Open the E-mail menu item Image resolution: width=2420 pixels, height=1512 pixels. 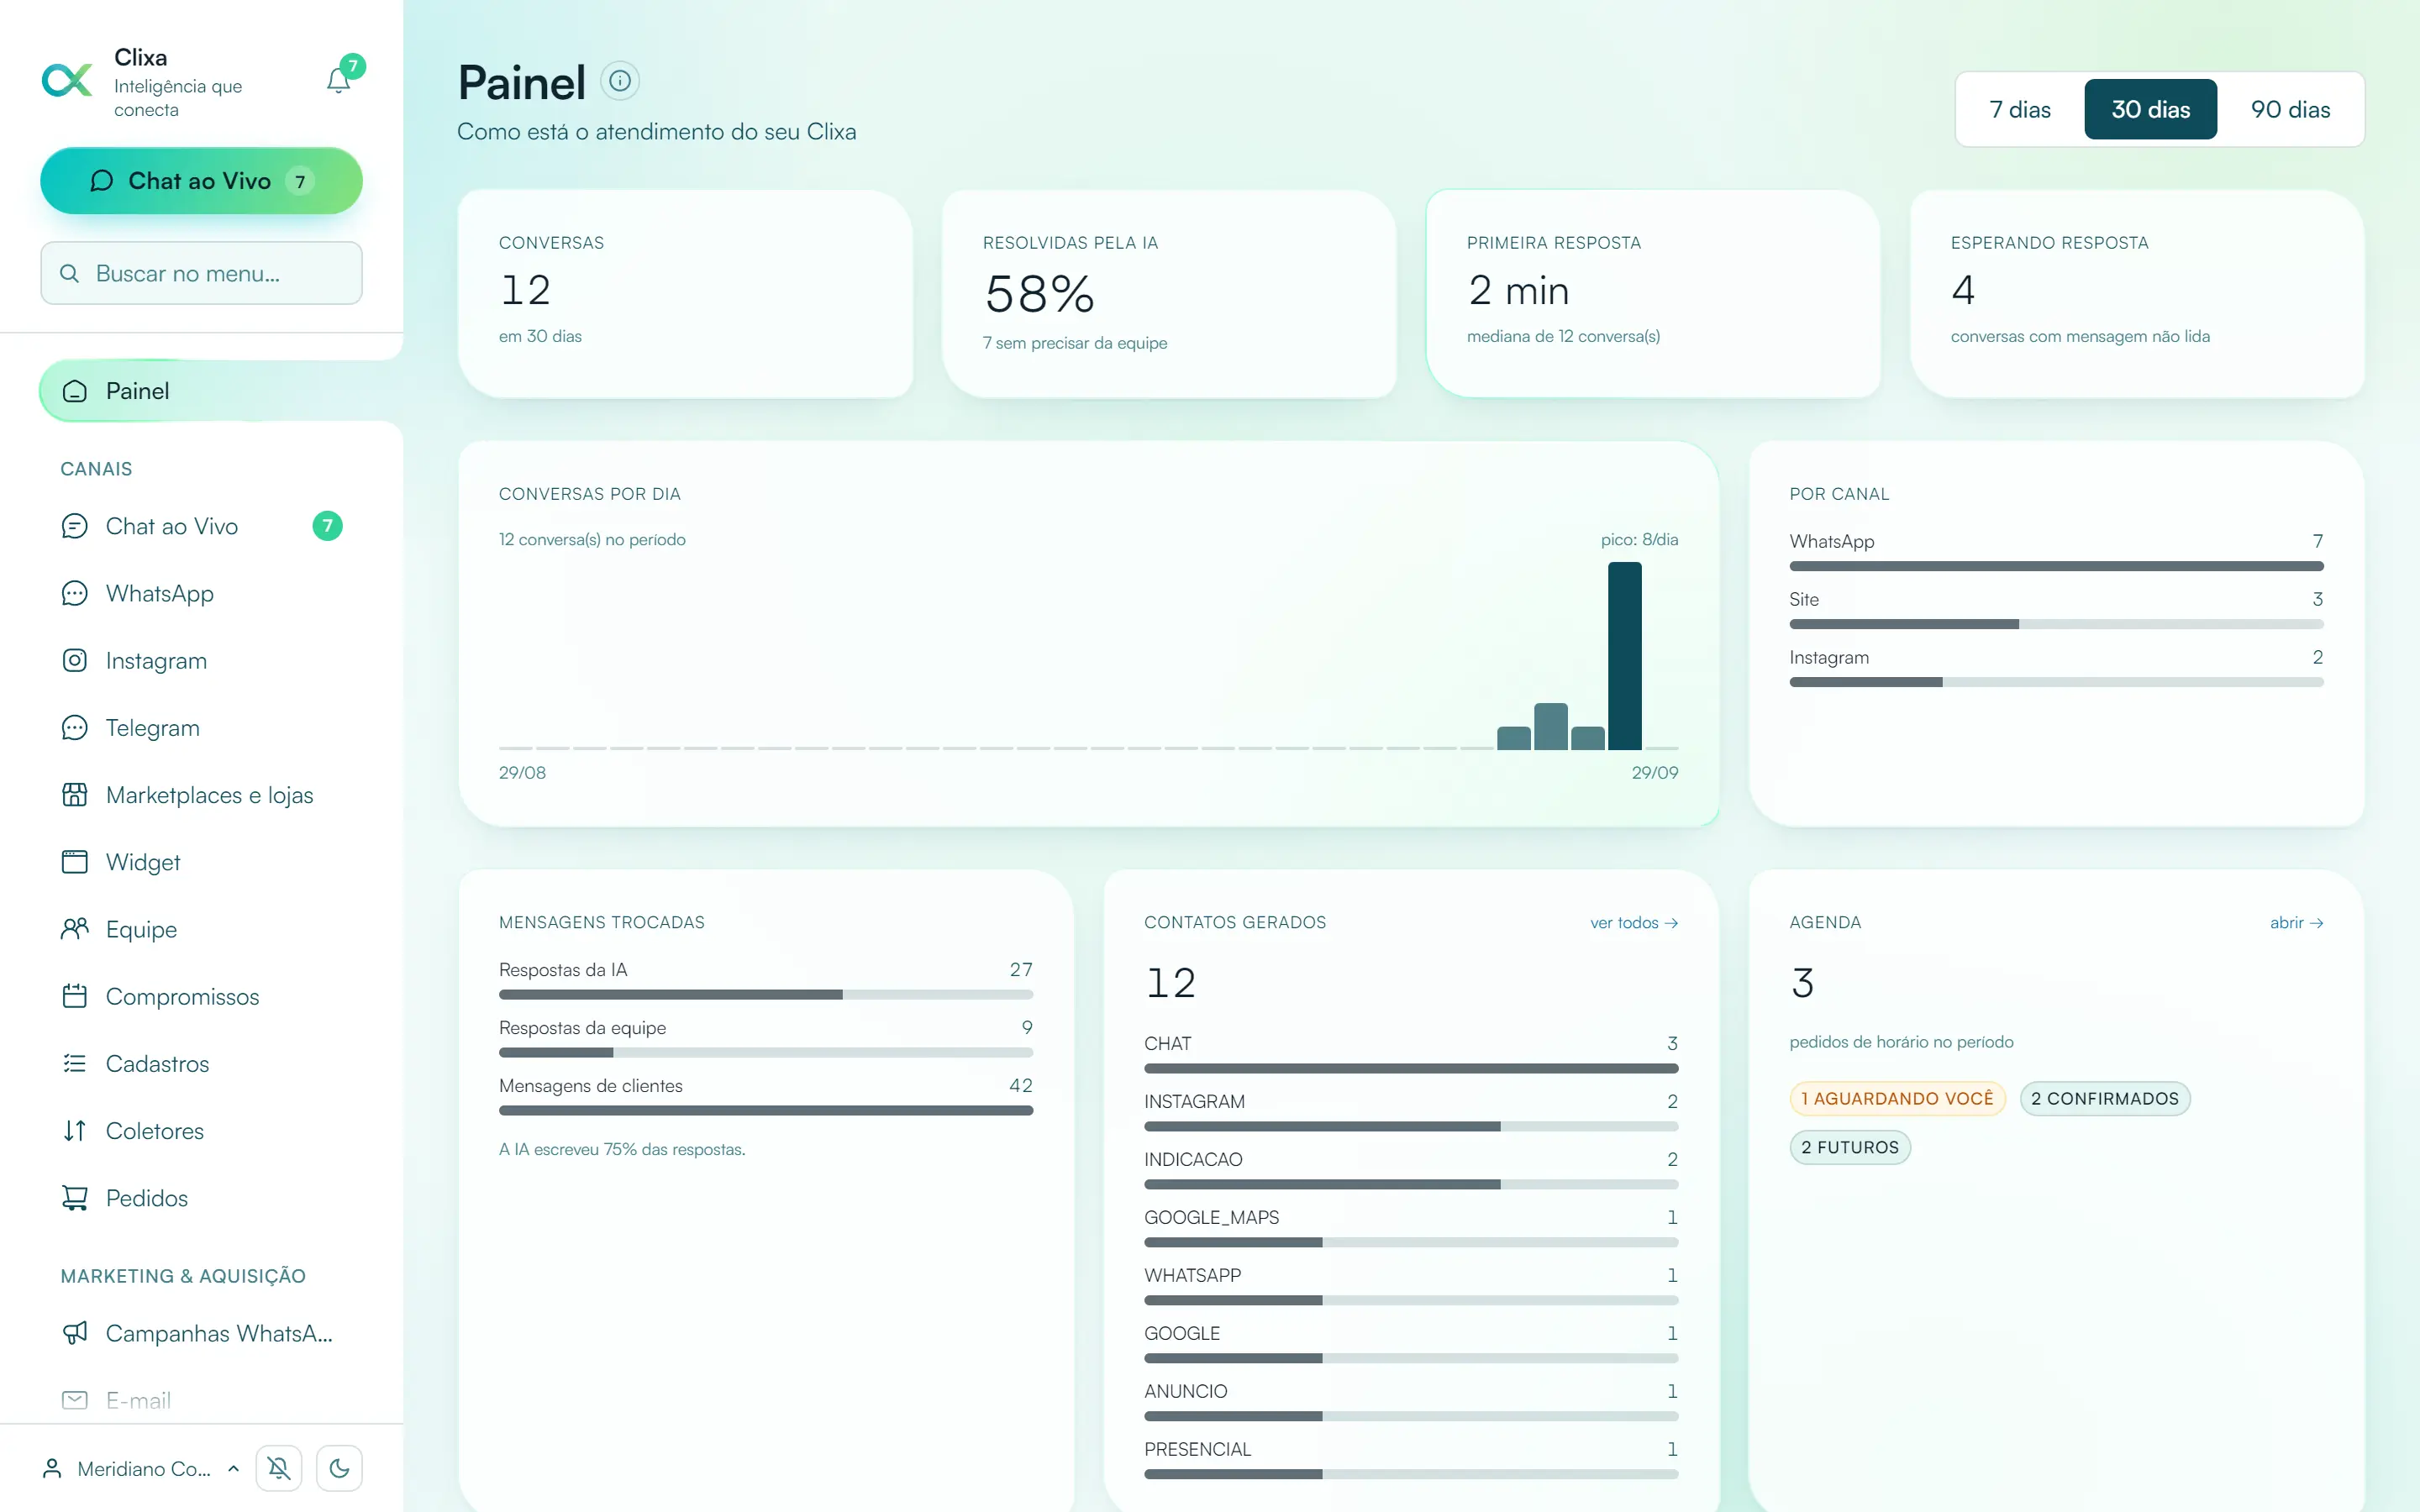pyautogui.click(x=201, y=1400)
